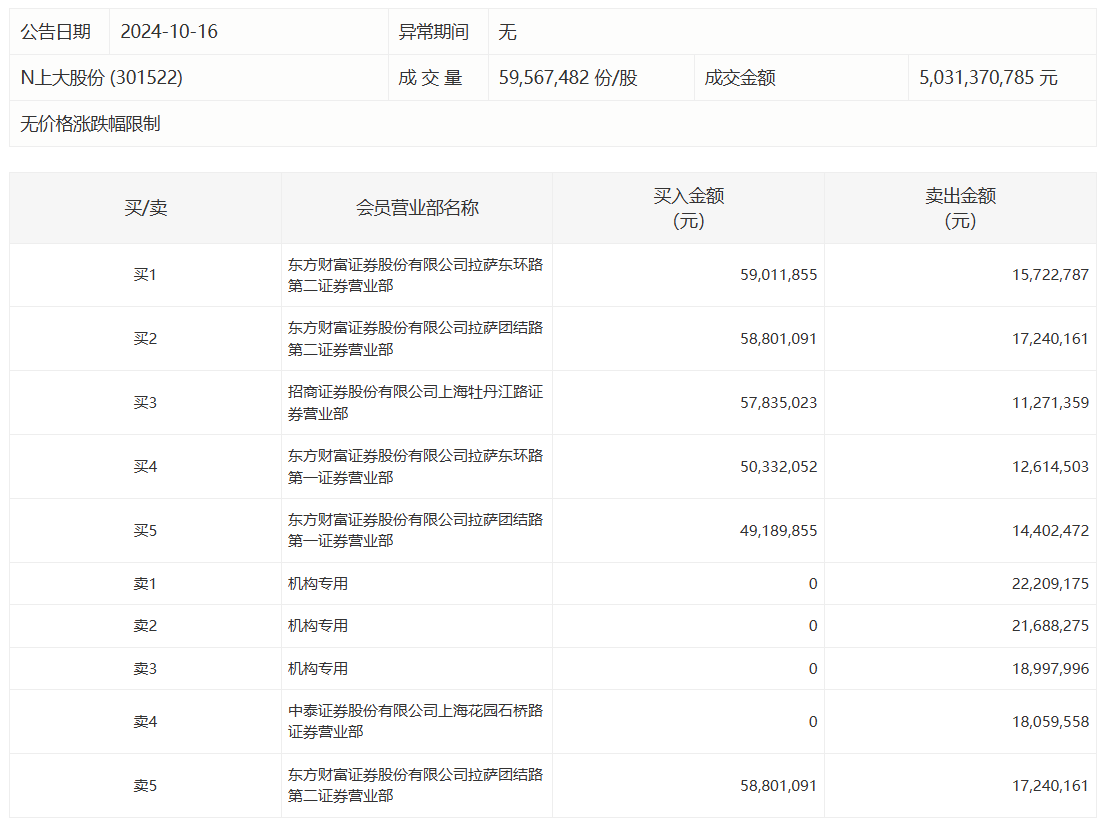Viewport: 1105px width, 827px height.
Task: Select the stock name N上大股份 (301522)
Action: [101, 78]
